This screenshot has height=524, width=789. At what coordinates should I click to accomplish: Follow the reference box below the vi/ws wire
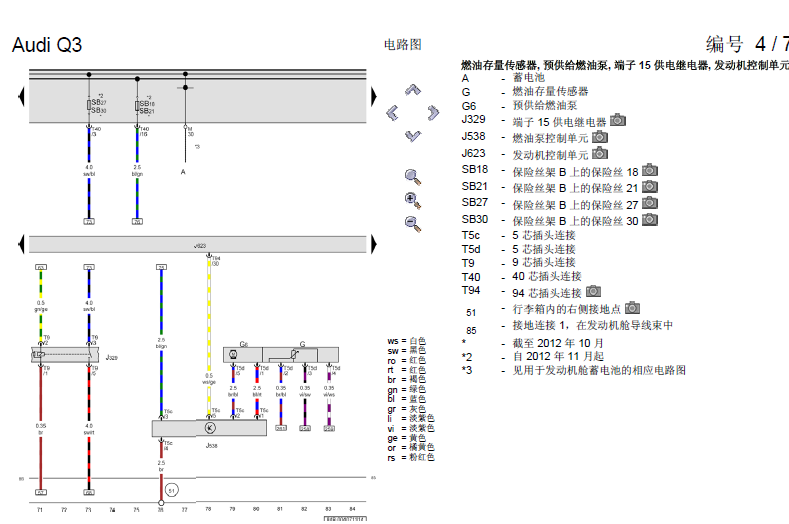329,428
